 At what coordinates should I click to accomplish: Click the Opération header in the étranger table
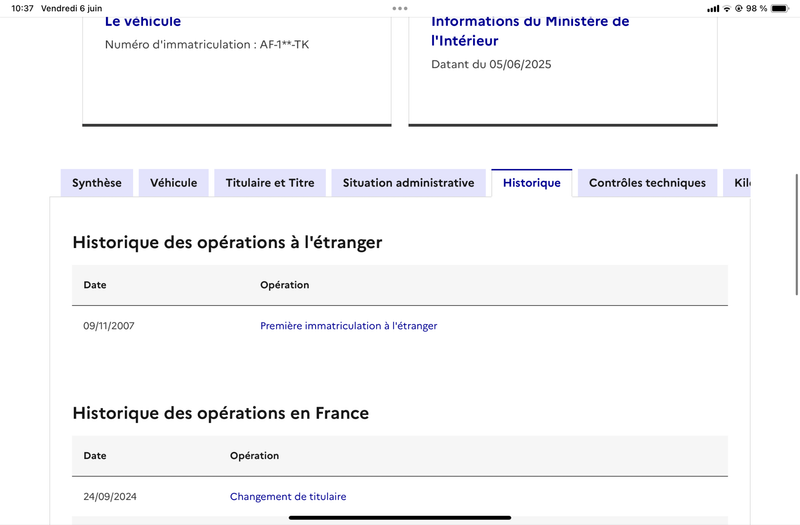click(x=285, y=285)
